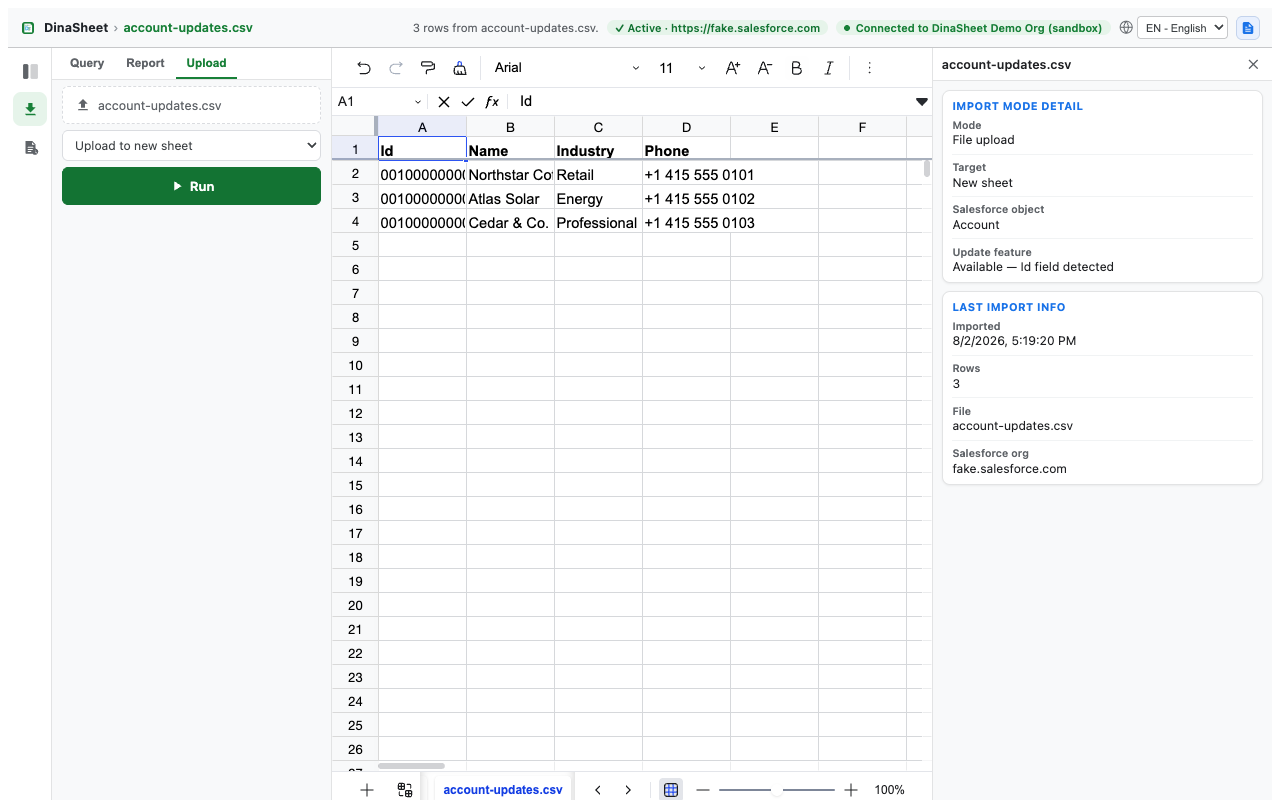This screenshot has width=1280, height=800.
Task: Click the Undo arrow in the toolbar
Action: click(x=364, y=68)
